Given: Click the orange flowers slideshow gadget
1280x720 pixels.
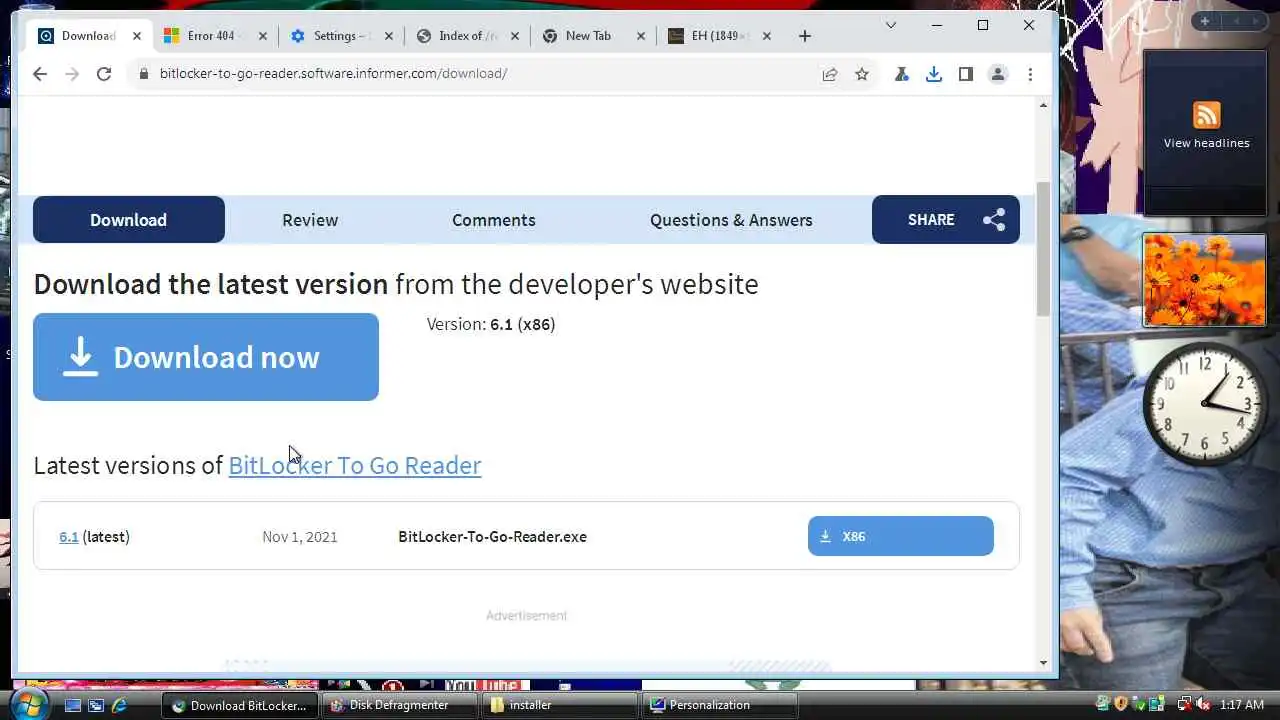Looking at the screenshot, I should 1205,280.
